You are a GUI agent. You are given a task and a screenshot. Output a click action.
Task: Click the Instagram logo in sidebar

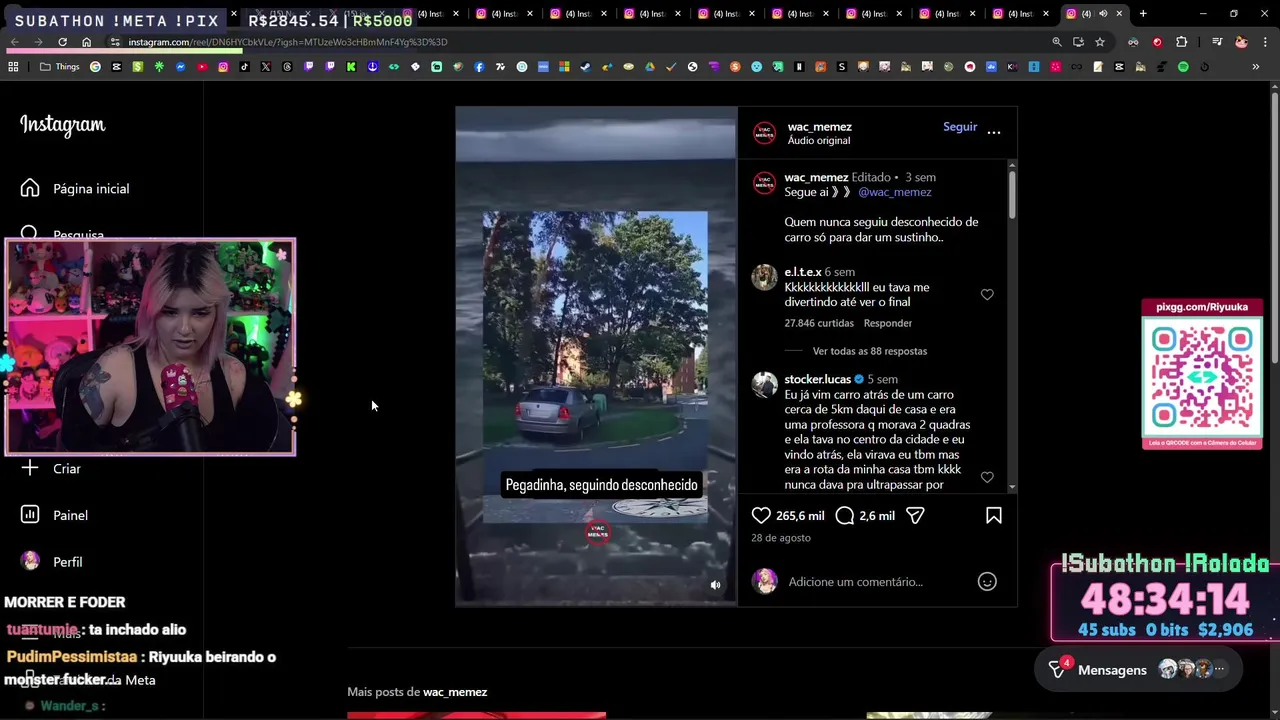(x=62, y=125)
